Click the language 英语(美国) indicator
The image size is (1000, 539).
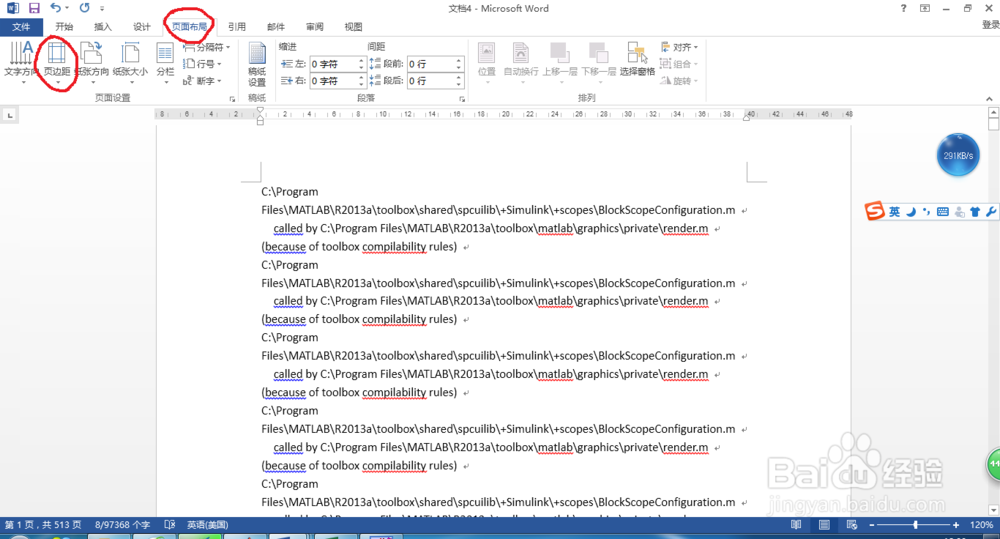[x=207, y=524]
